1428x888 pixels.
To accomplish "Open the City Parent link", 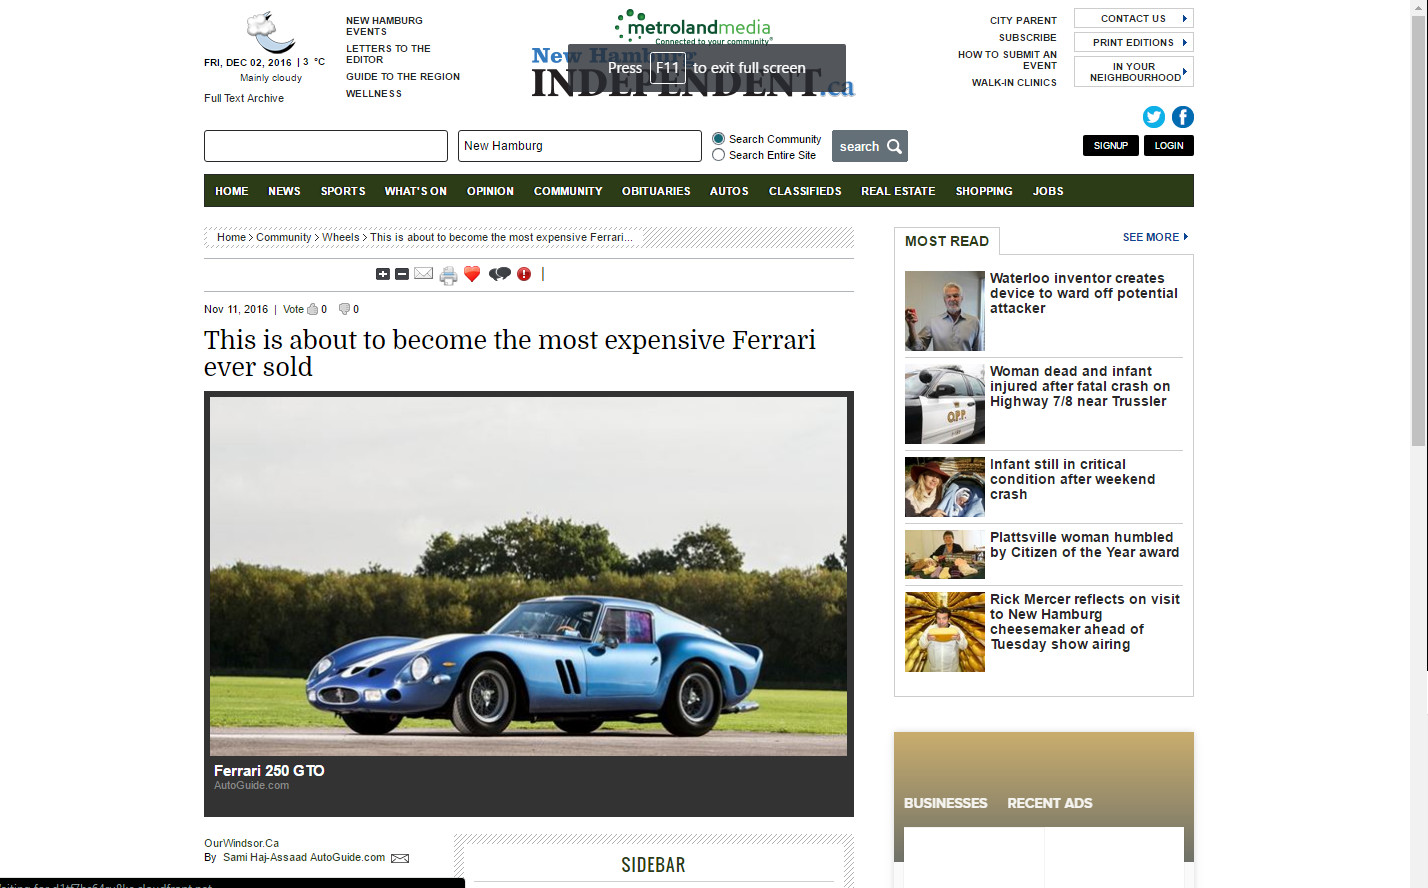I will point(1023,20).
